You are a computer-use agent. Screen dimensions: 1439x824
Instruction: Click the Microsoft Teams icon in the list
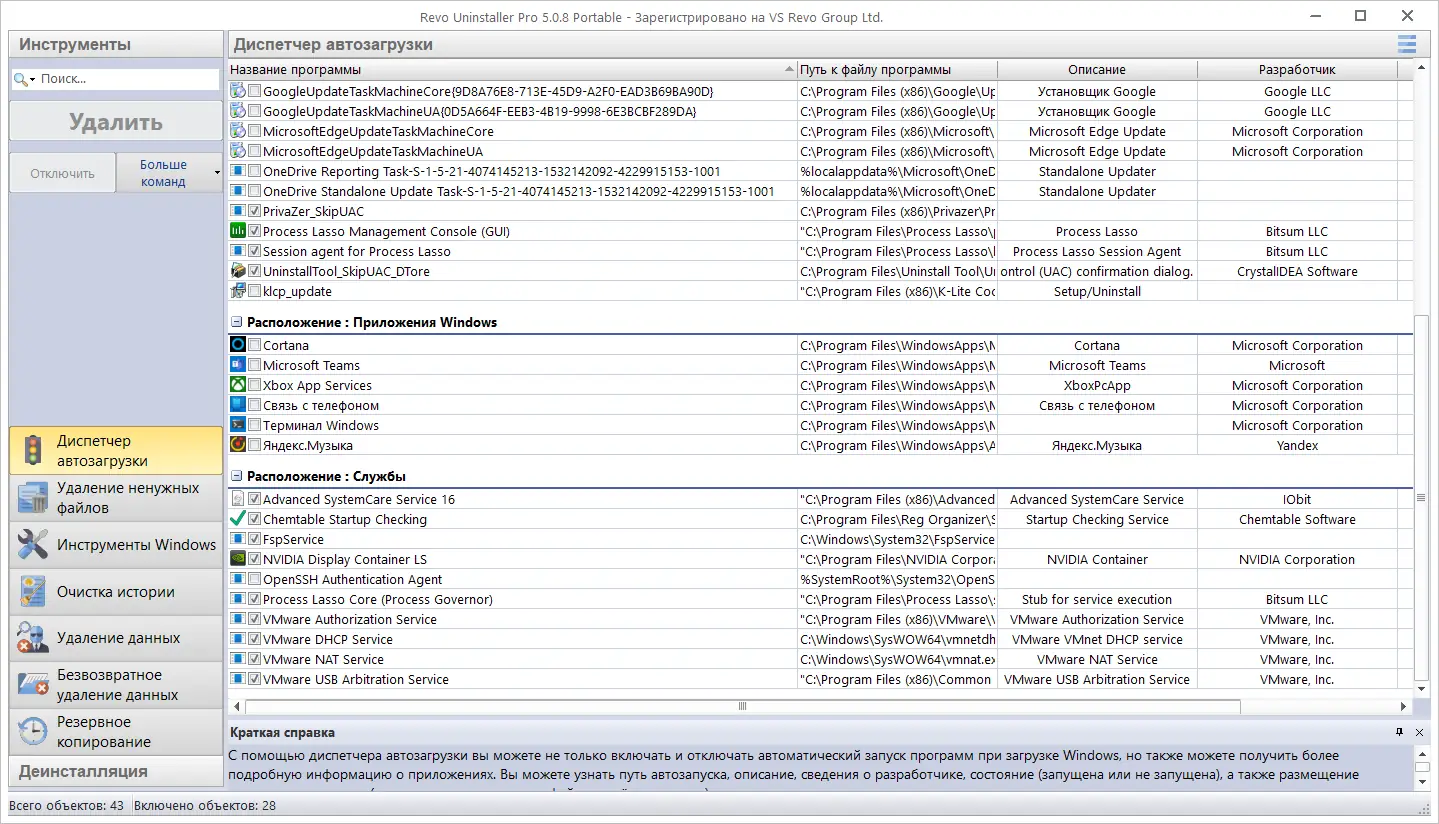pyautogui.click(x=238, y=365)
